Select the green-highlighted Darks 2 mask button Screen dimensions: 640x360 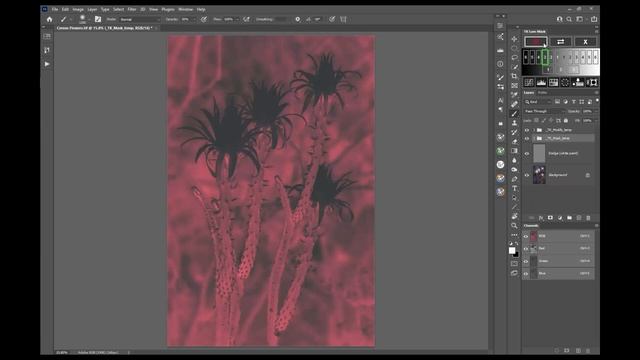[x=545, y=57]
